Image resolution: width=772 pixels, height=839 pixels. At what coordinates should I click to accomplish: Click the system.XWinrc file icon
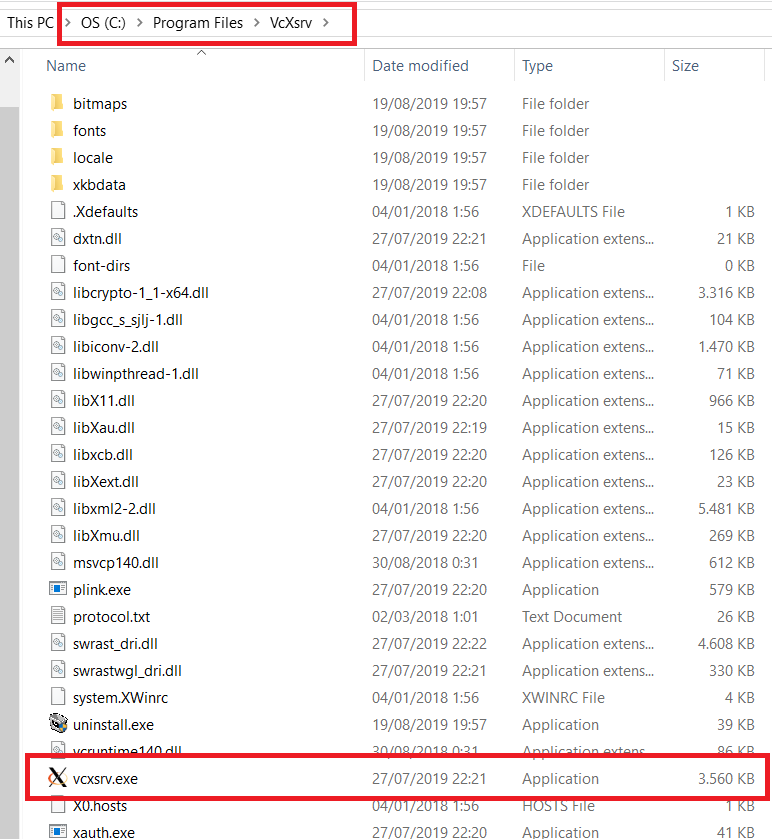(58, 696)
